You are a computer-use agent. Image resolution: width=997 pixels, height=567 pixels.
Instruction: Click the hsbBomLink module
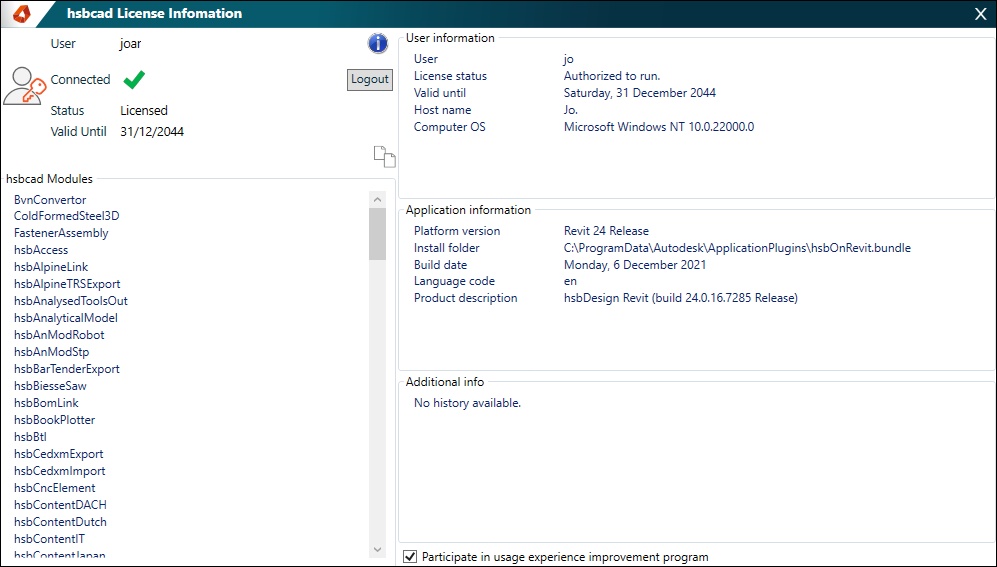point(46,403)
